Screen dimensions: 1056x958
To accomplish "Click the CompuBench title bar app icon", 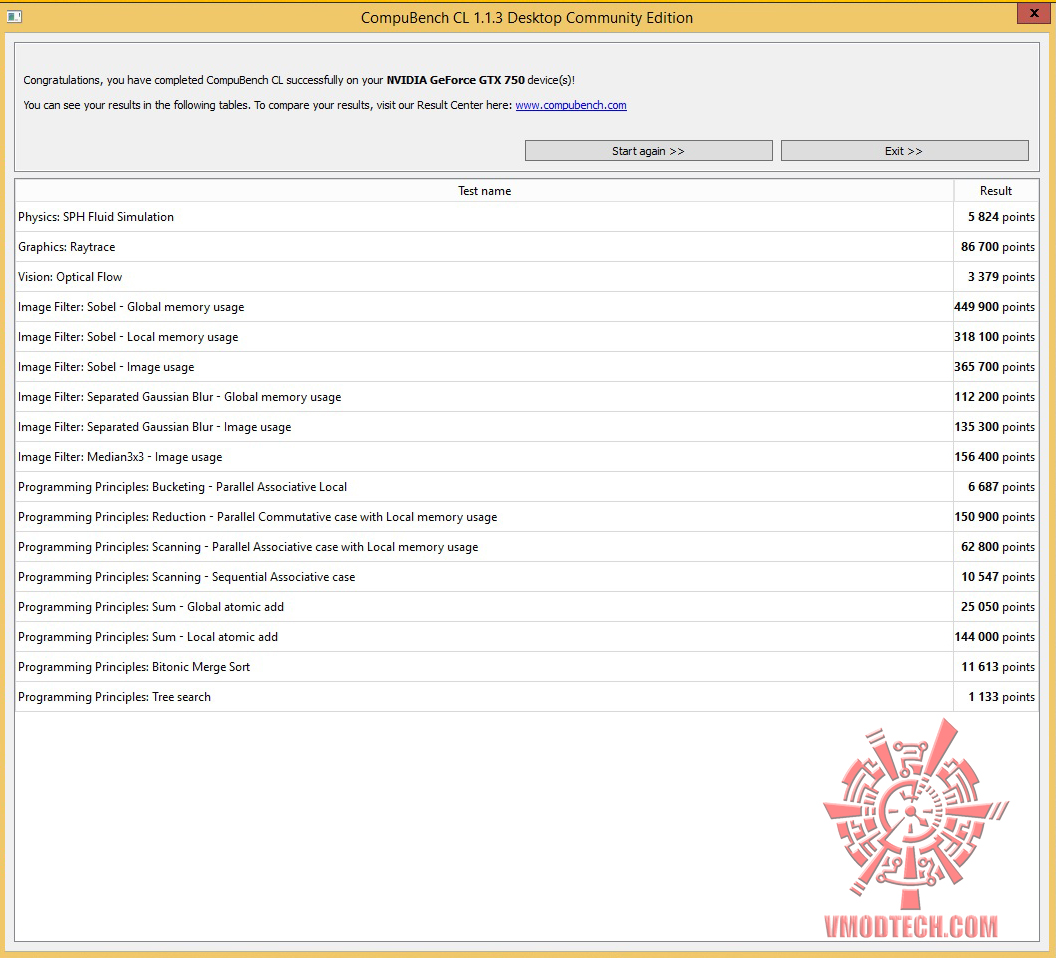I will tap(14, 17).
